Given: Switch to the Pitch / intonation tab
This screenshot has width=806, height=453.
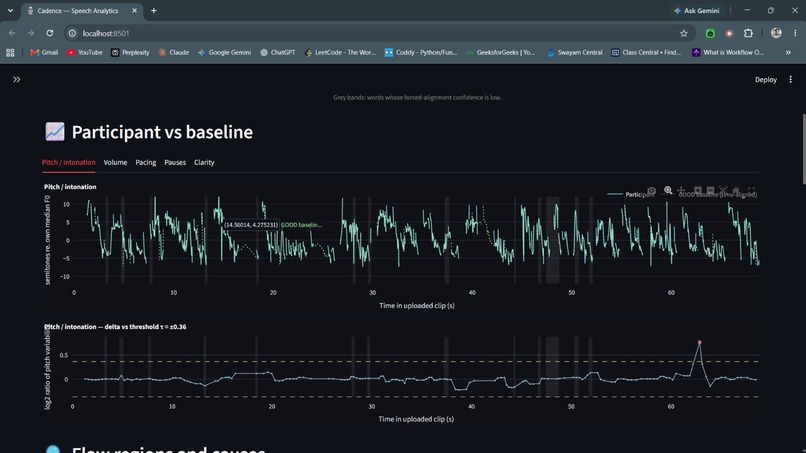Looking at the screenshot, I should [68, 162].
